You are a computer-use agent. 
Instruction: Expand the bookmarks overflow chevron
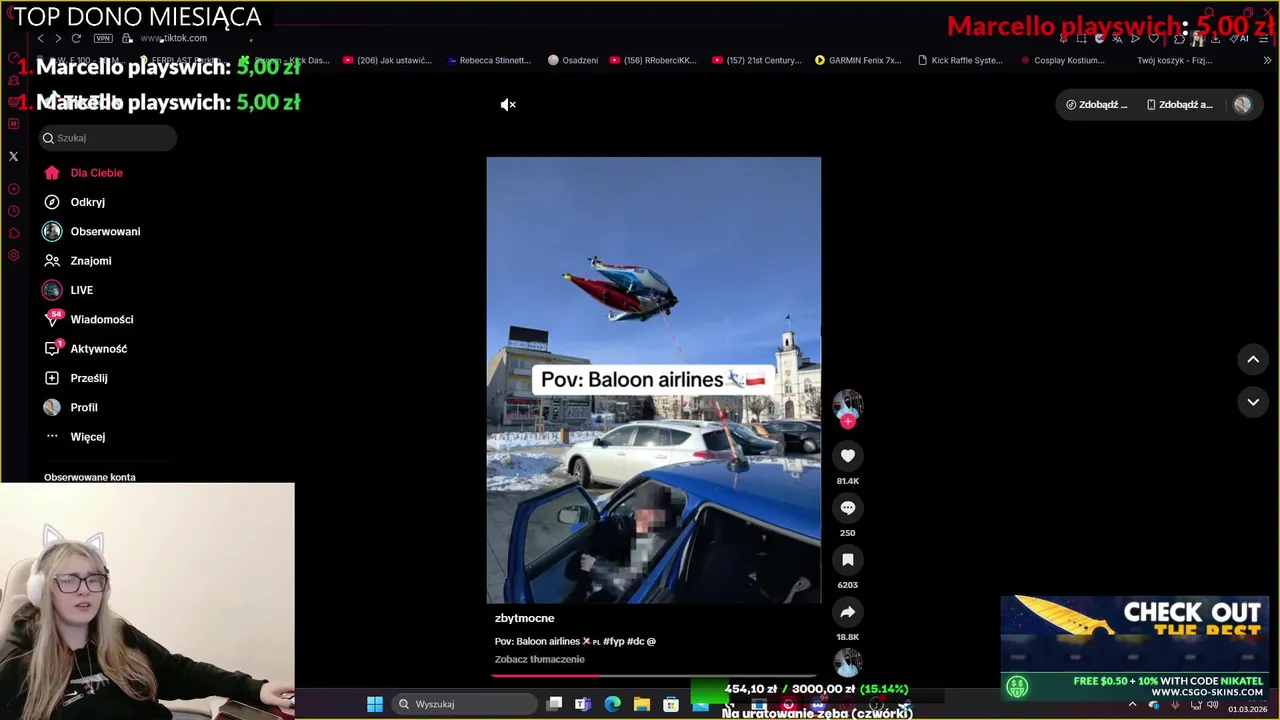[x=1267, y=60]
